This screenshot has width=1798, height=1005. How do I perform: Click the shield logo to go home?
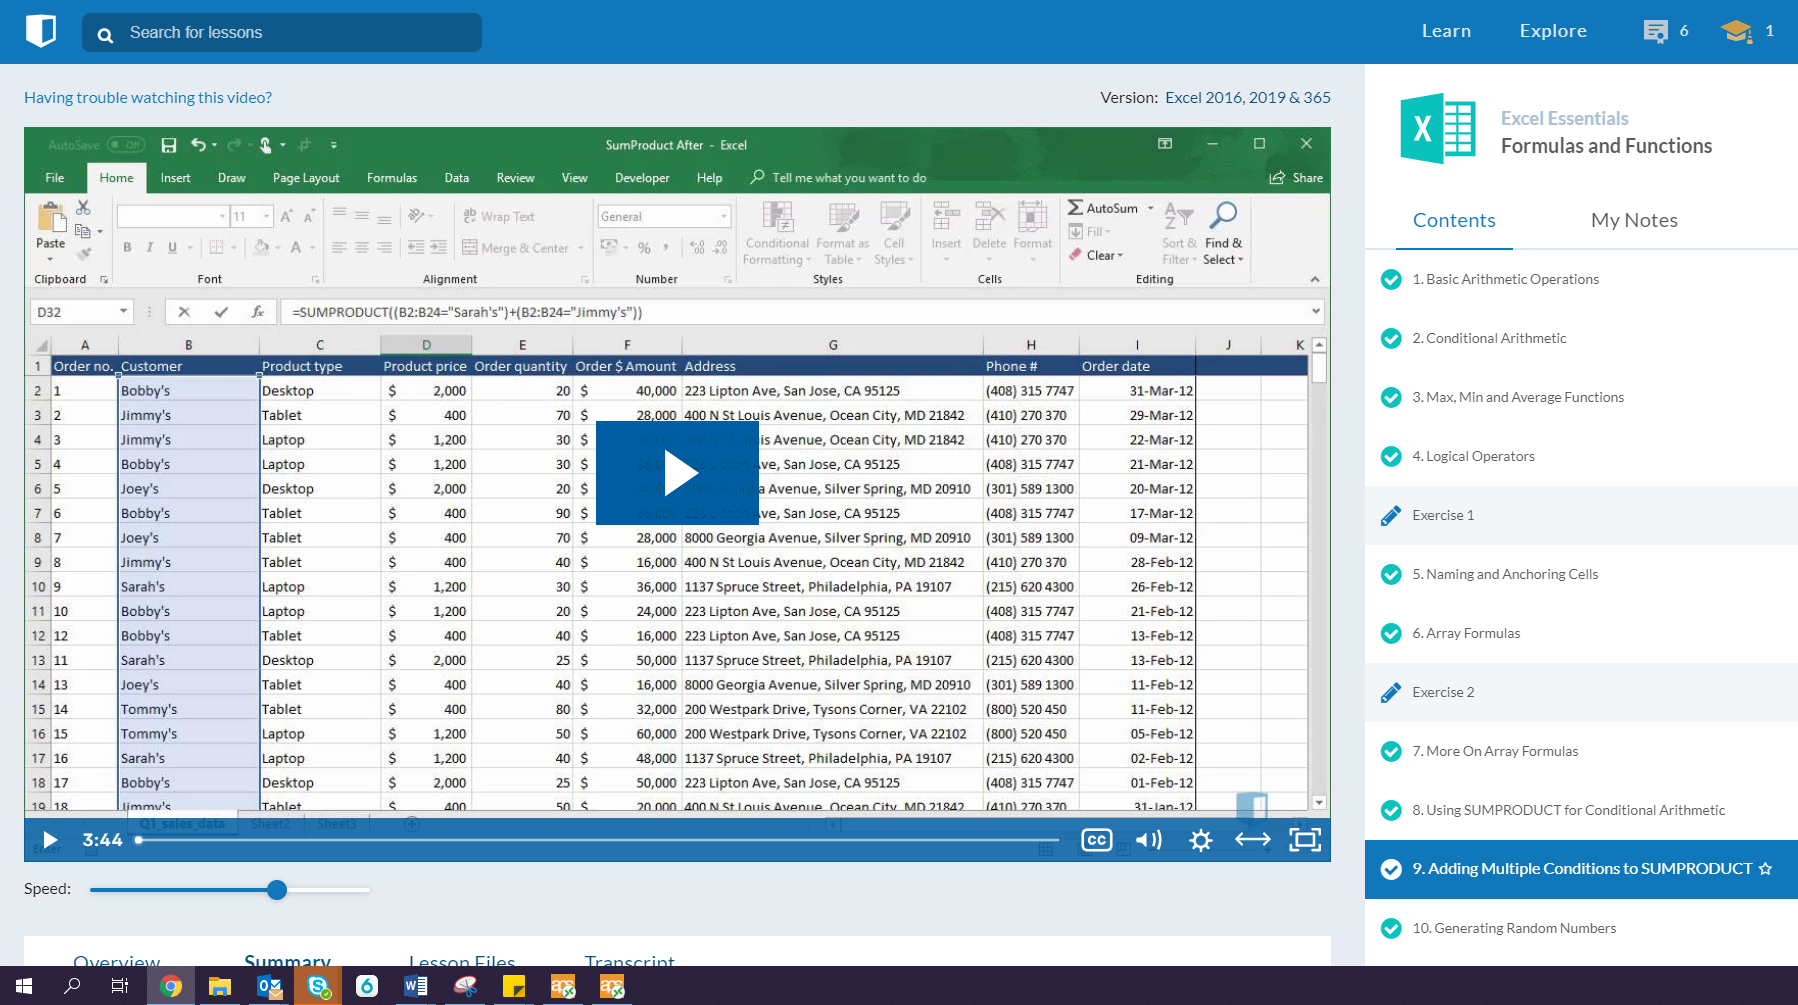click(x=41, y=31)
